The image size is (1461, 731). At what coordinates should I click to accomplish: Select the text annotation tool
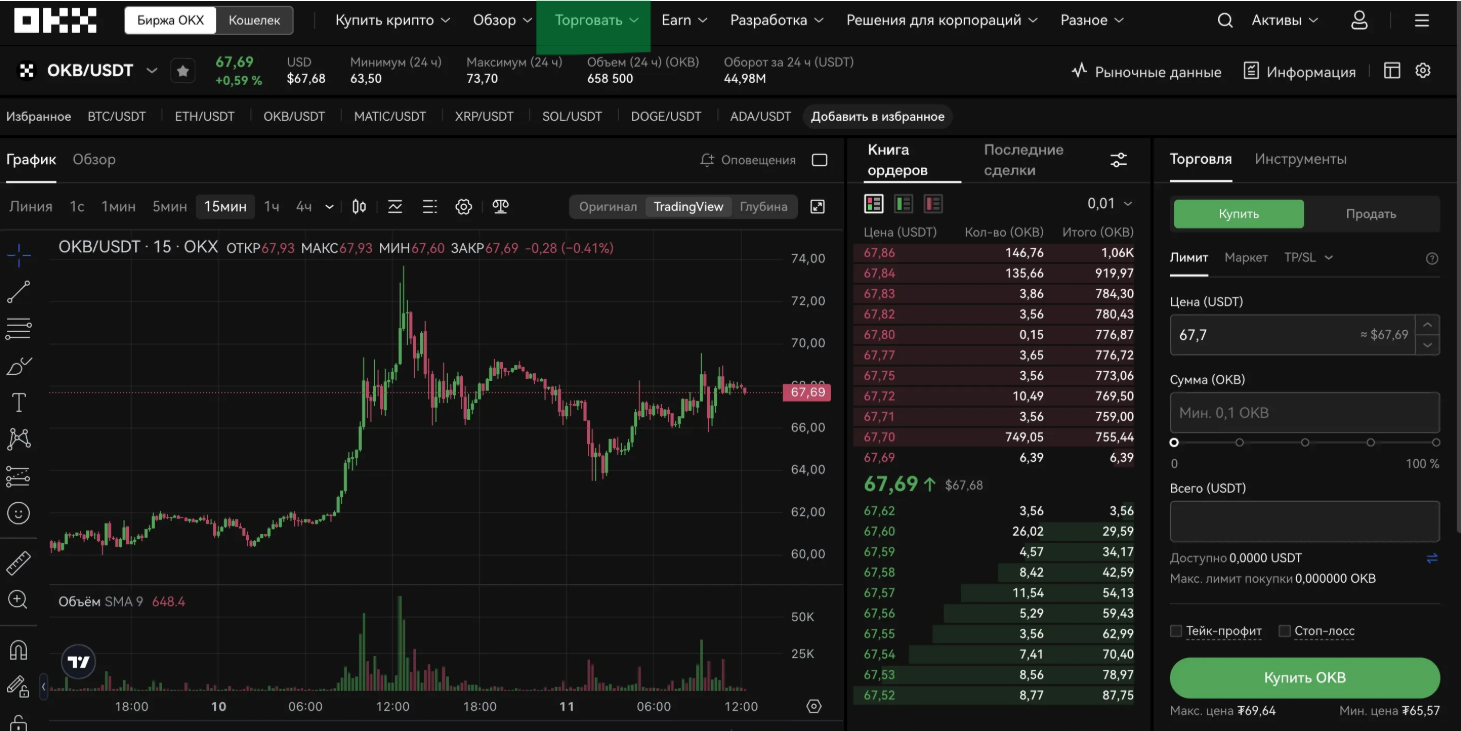pyautogui.click(x=19, y=403)
